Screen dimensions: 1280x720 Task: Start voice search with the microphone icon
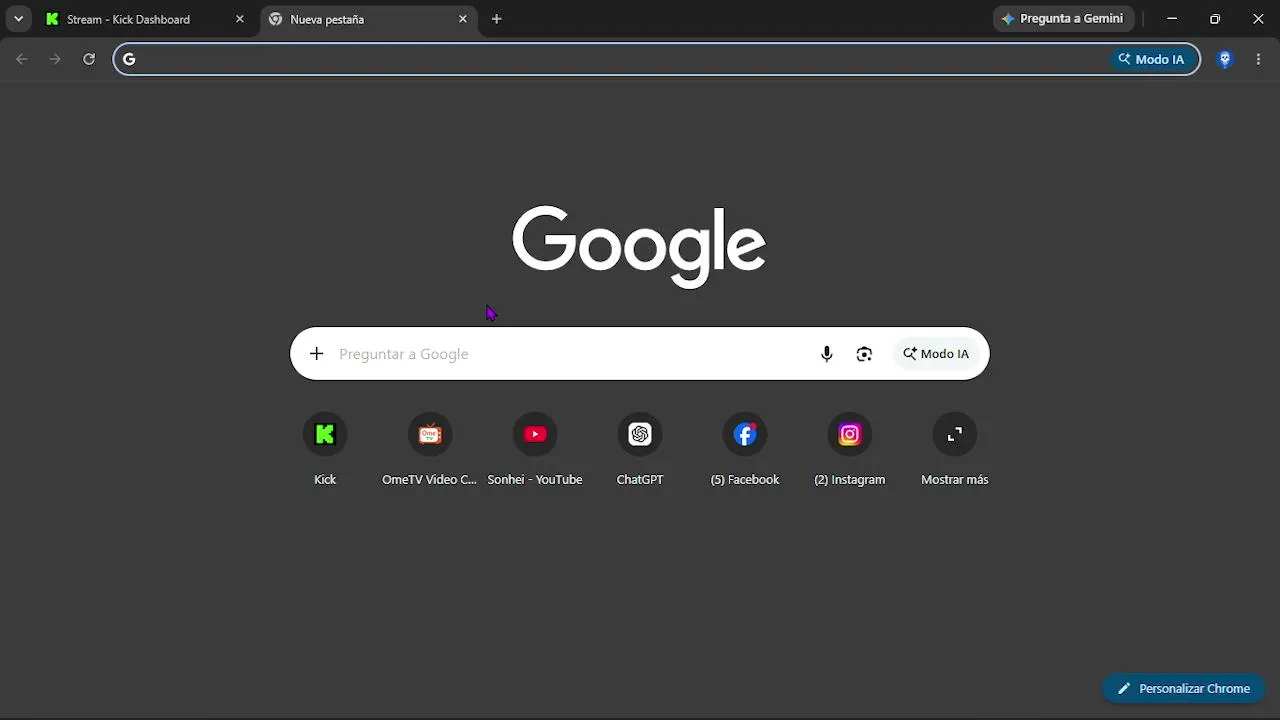(x=826, y=354)
